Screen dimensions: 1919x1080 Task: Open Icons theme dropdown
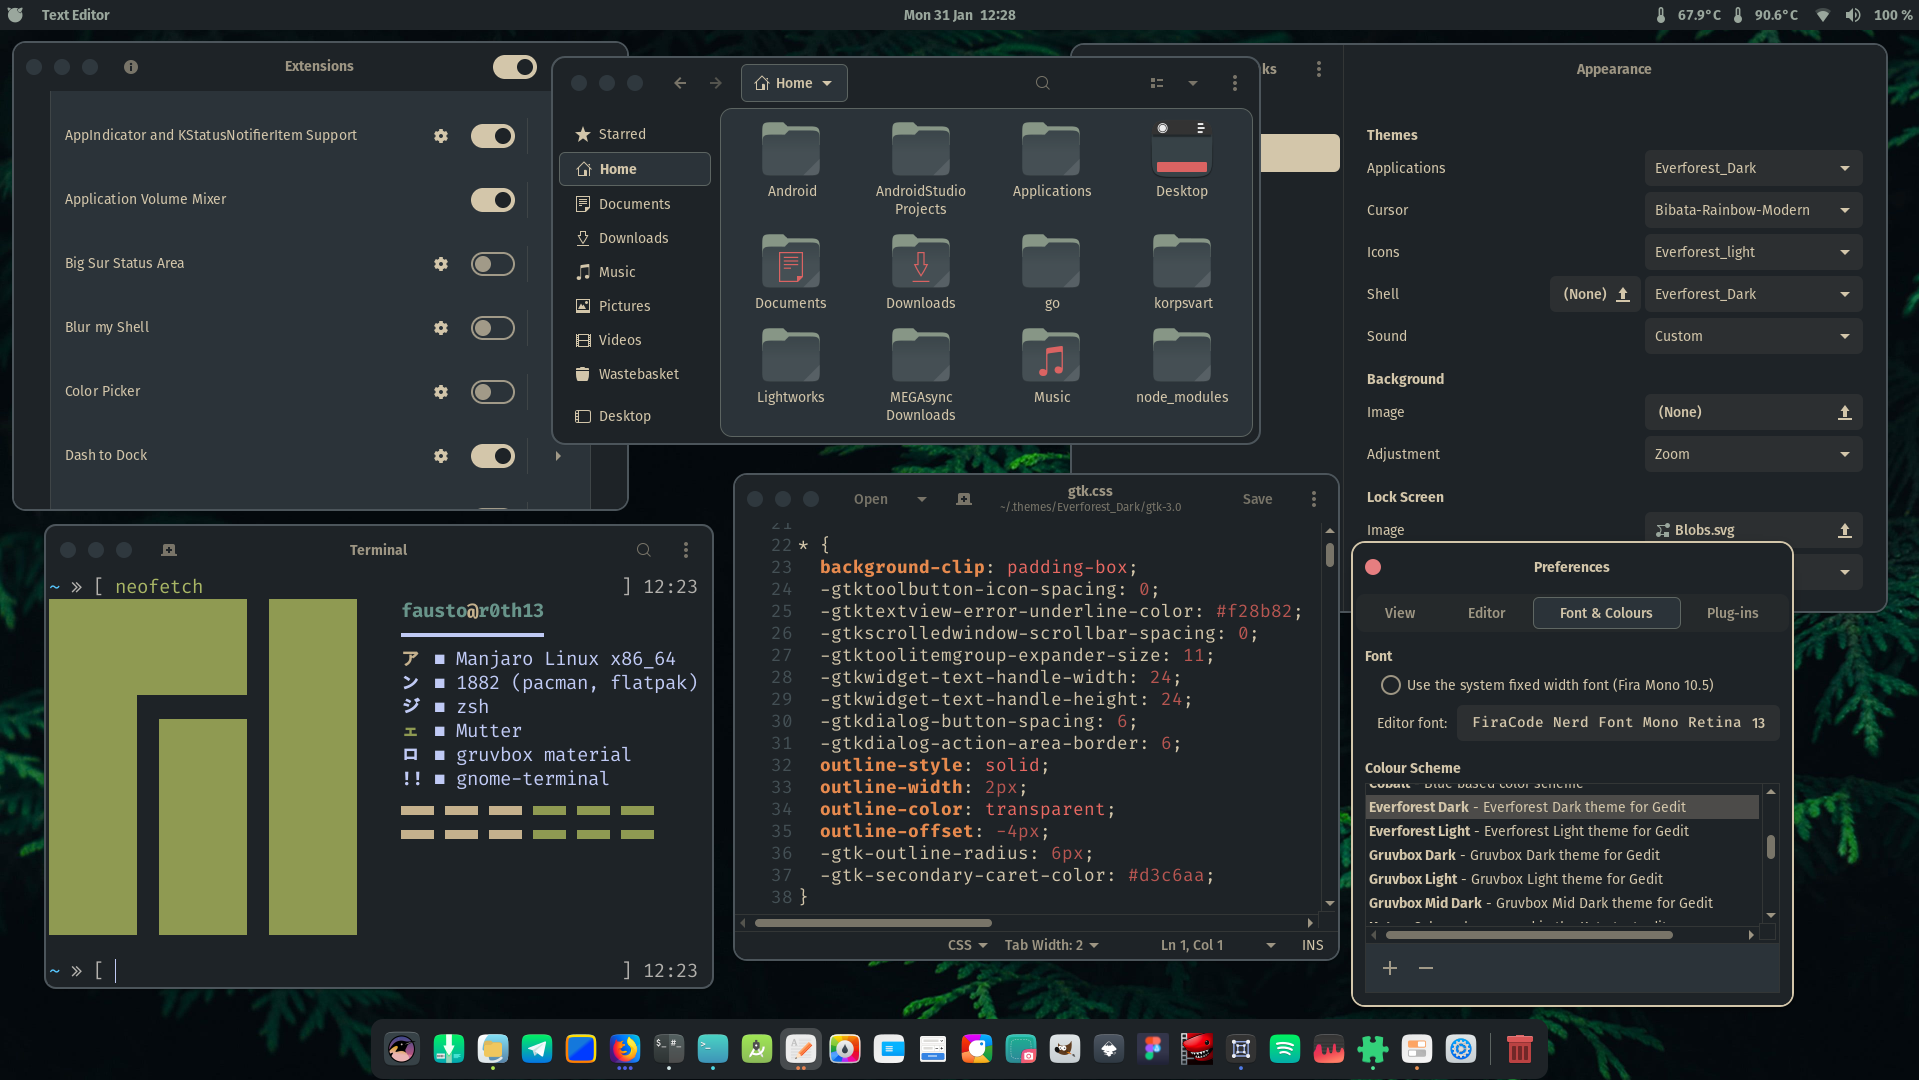1753,252
